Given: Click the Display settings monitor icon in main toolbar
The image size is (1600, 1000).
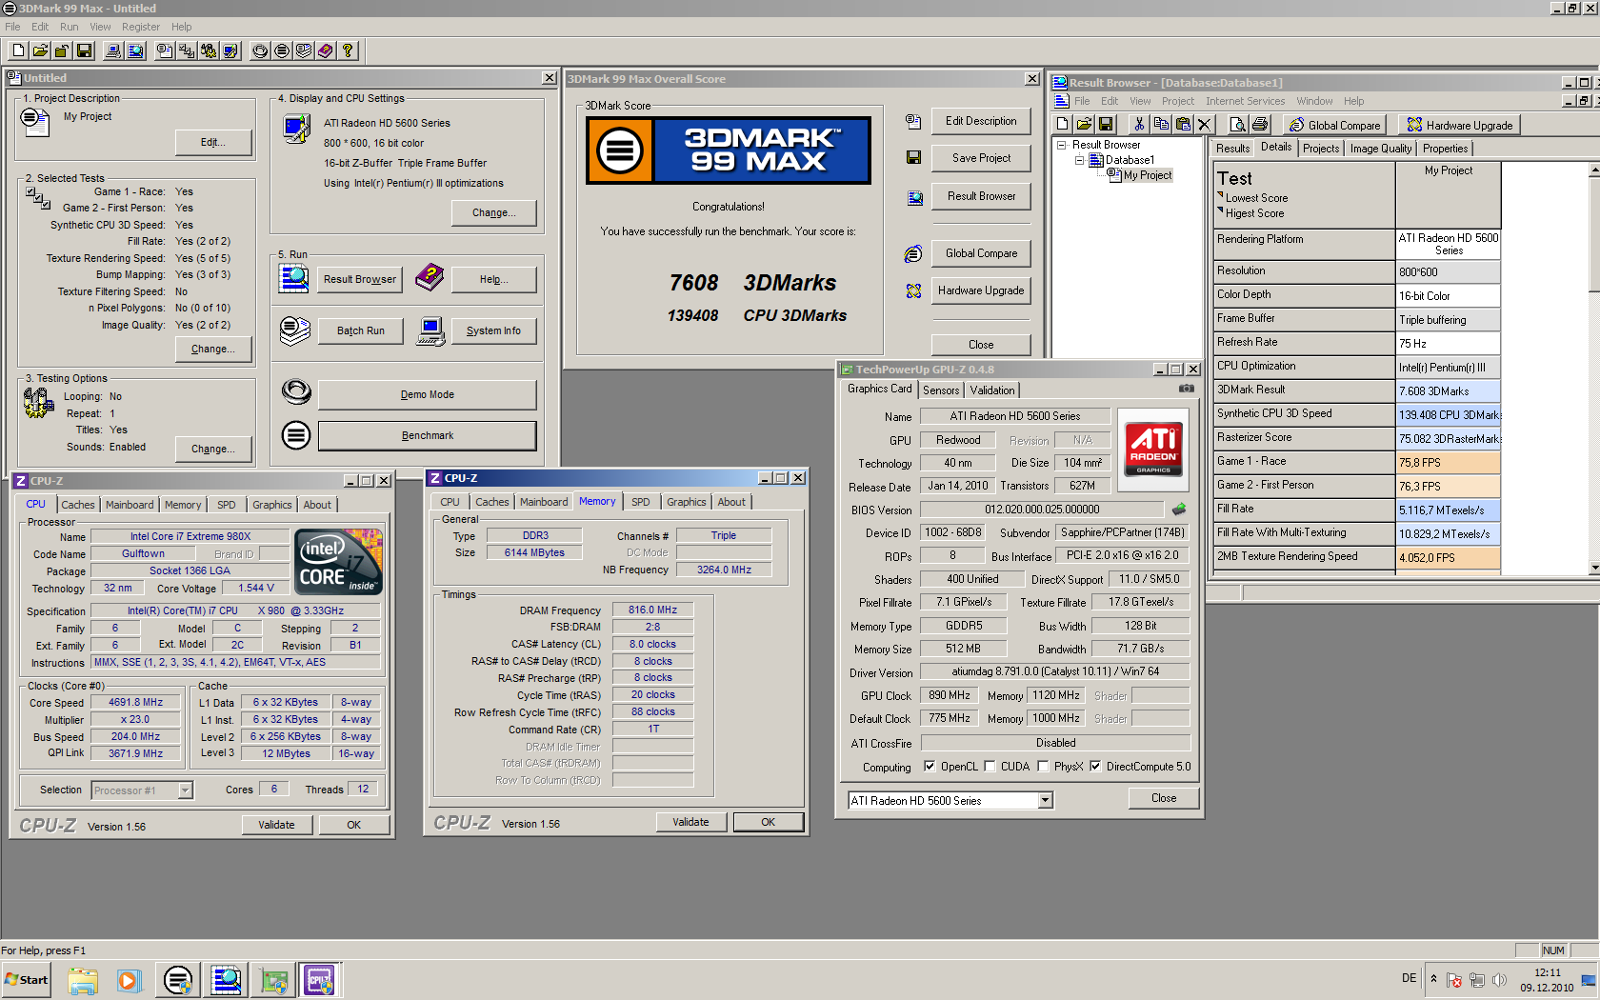Looking at the screenshot, I should coord(231,51).
